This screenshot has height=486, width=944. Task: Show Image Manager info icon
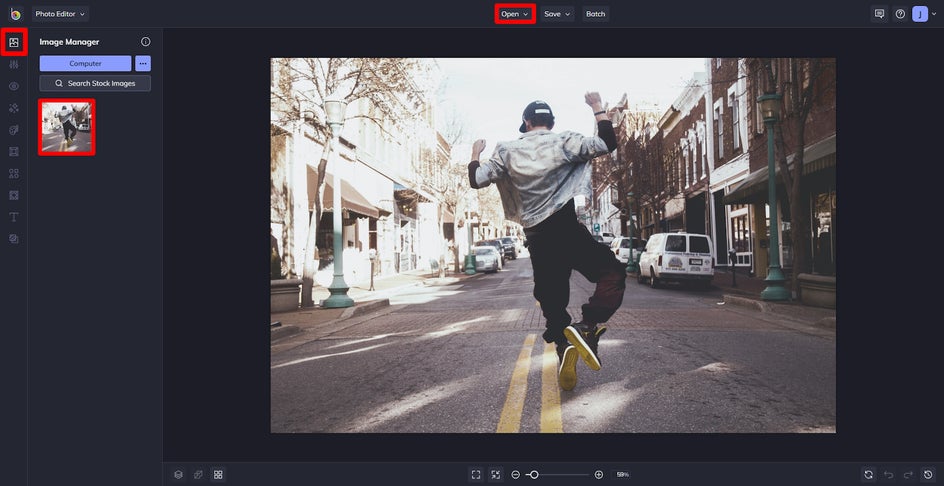(146, 42)
